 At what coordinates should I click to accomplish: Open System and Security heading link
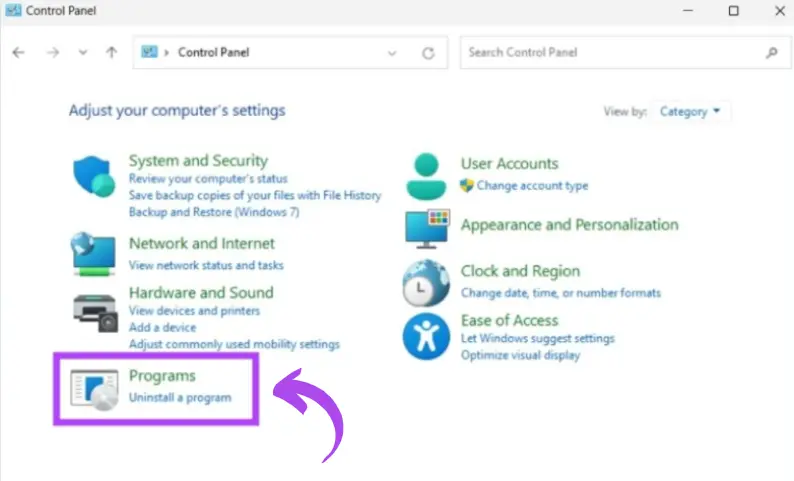tap(198, 161)
